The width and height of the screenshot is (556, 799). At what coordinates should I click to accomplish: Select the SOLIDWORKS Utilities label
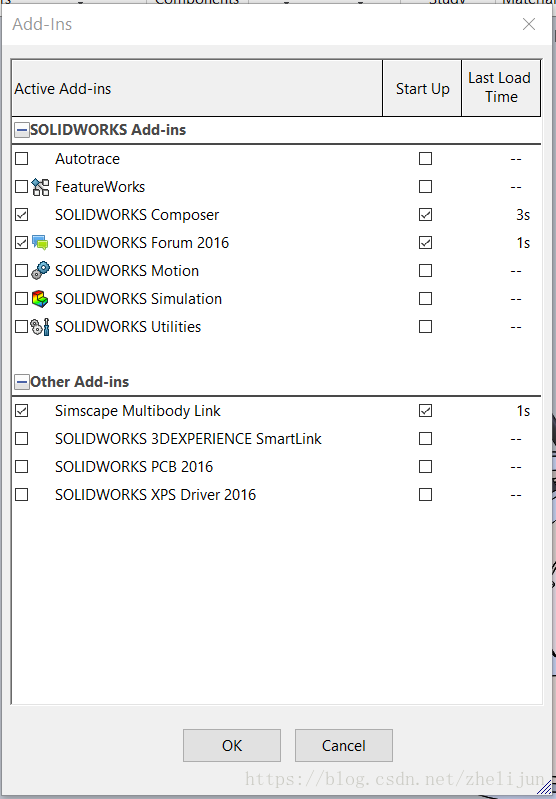click(x=128, y=327)
